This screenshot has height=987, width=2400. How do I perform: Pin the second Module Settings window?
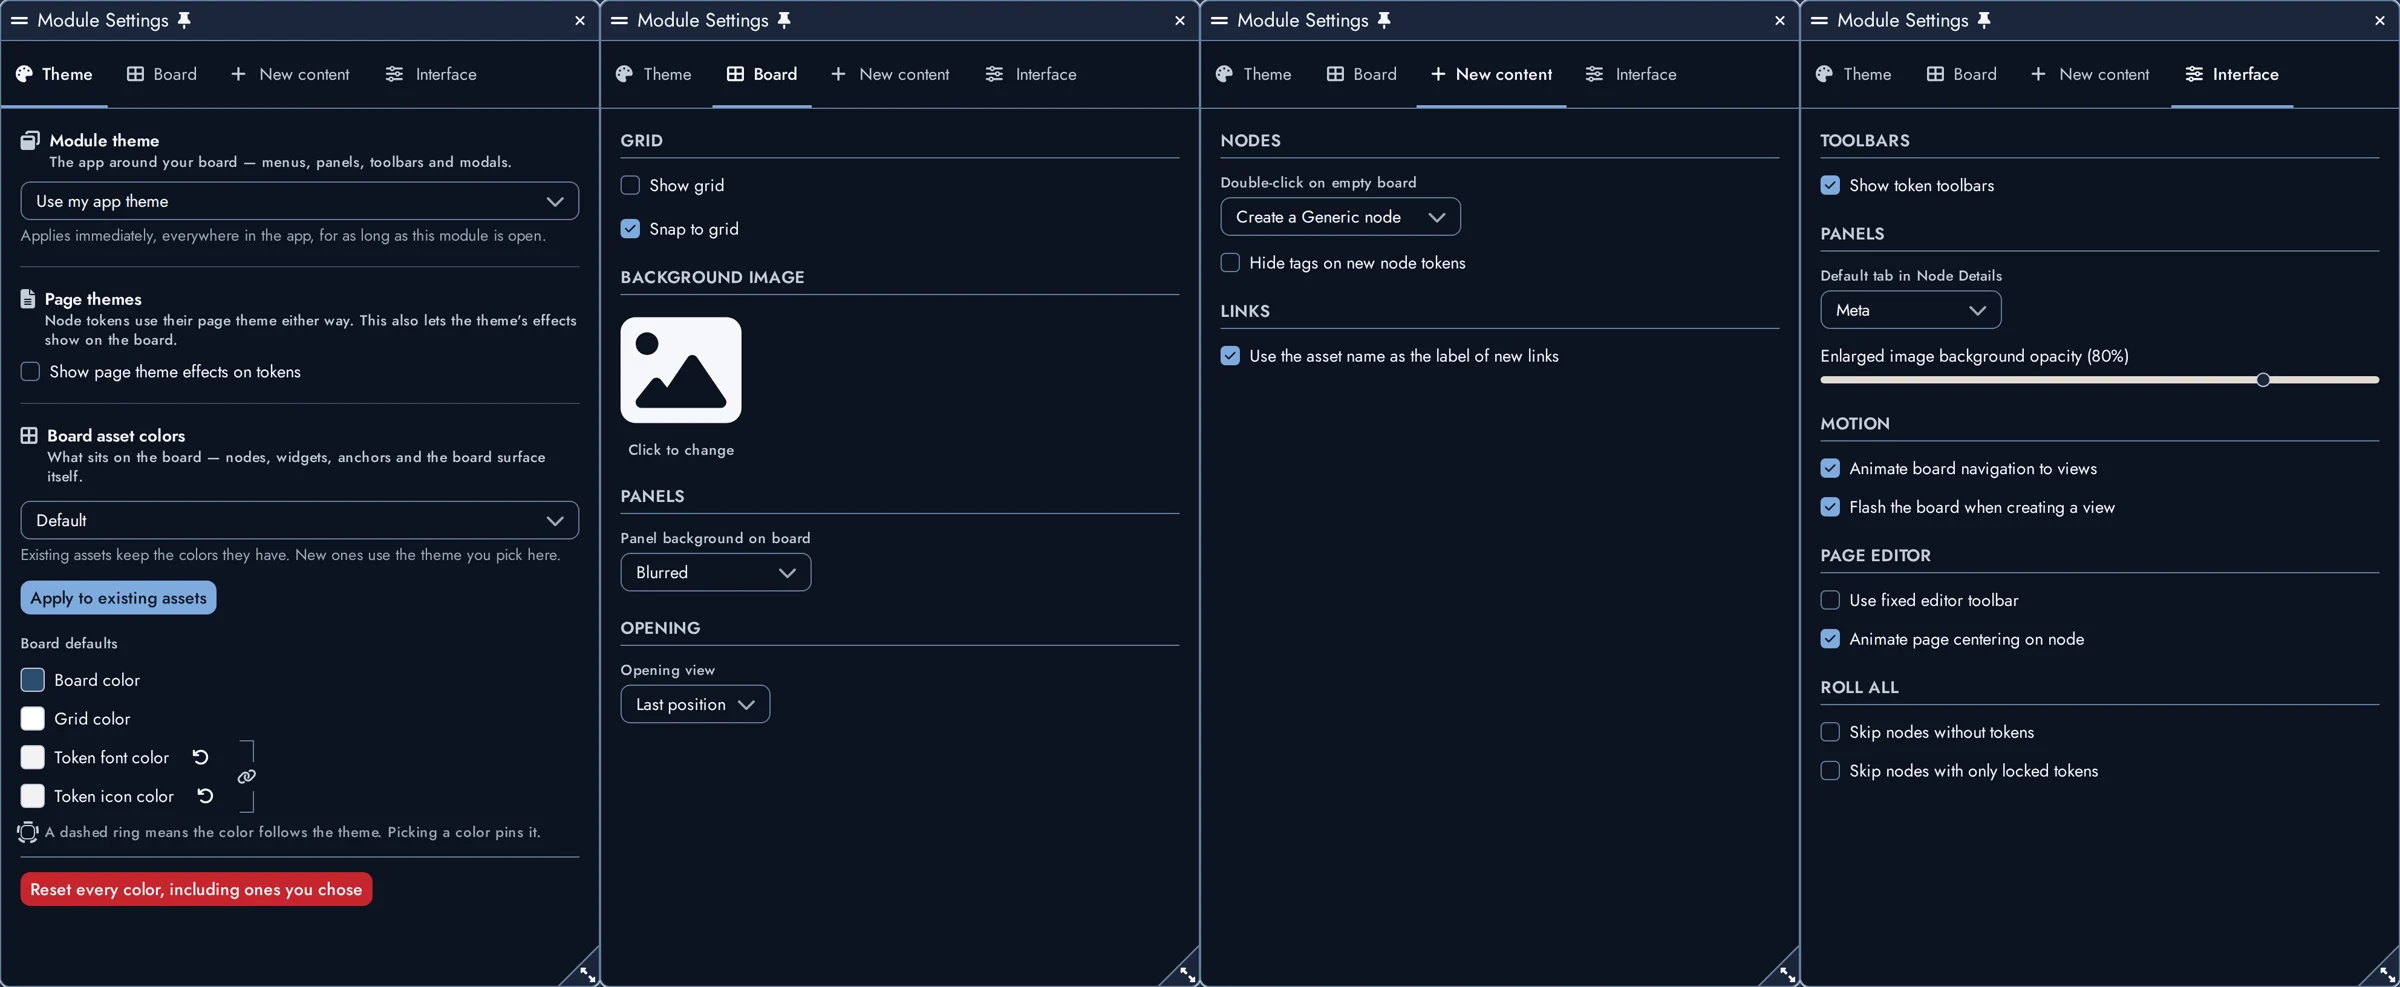[x=784, y=20]
